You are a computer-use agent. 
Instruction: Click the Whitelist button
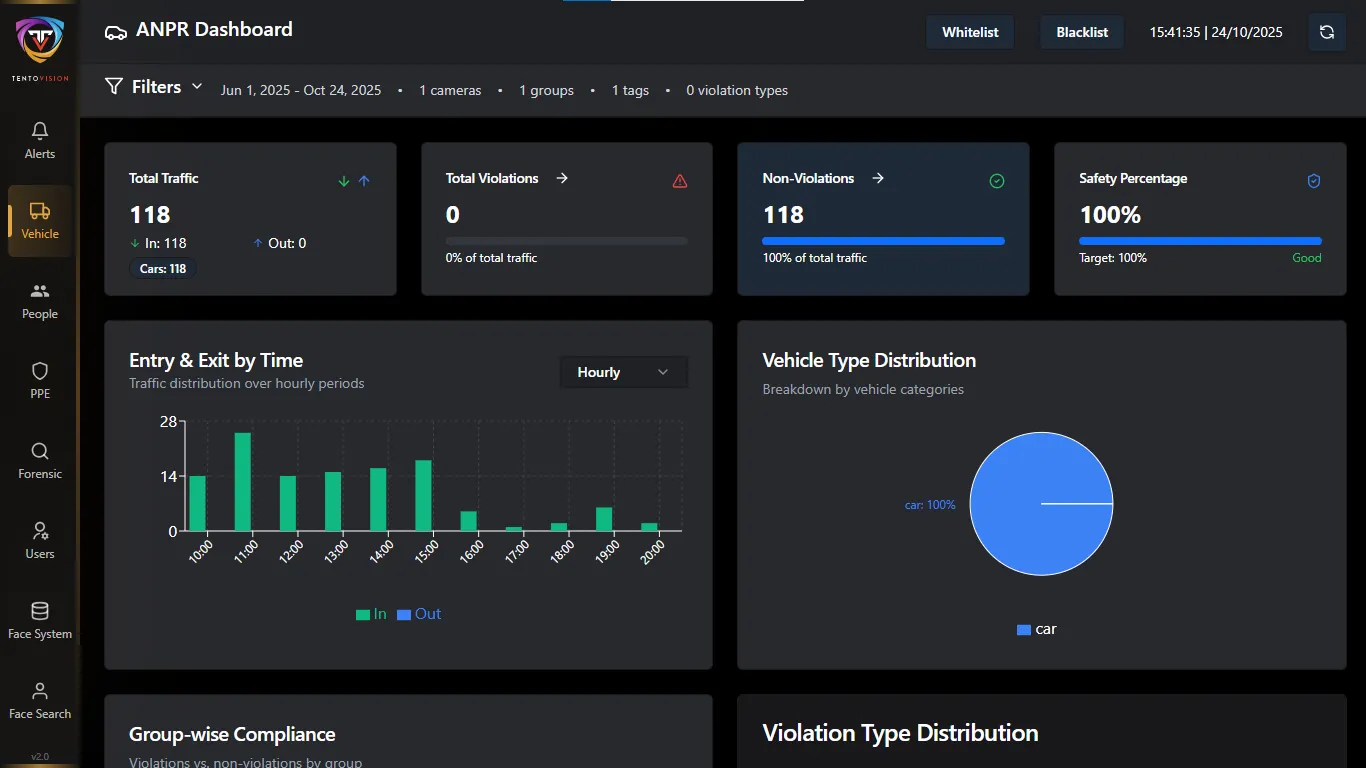(970, 32)
